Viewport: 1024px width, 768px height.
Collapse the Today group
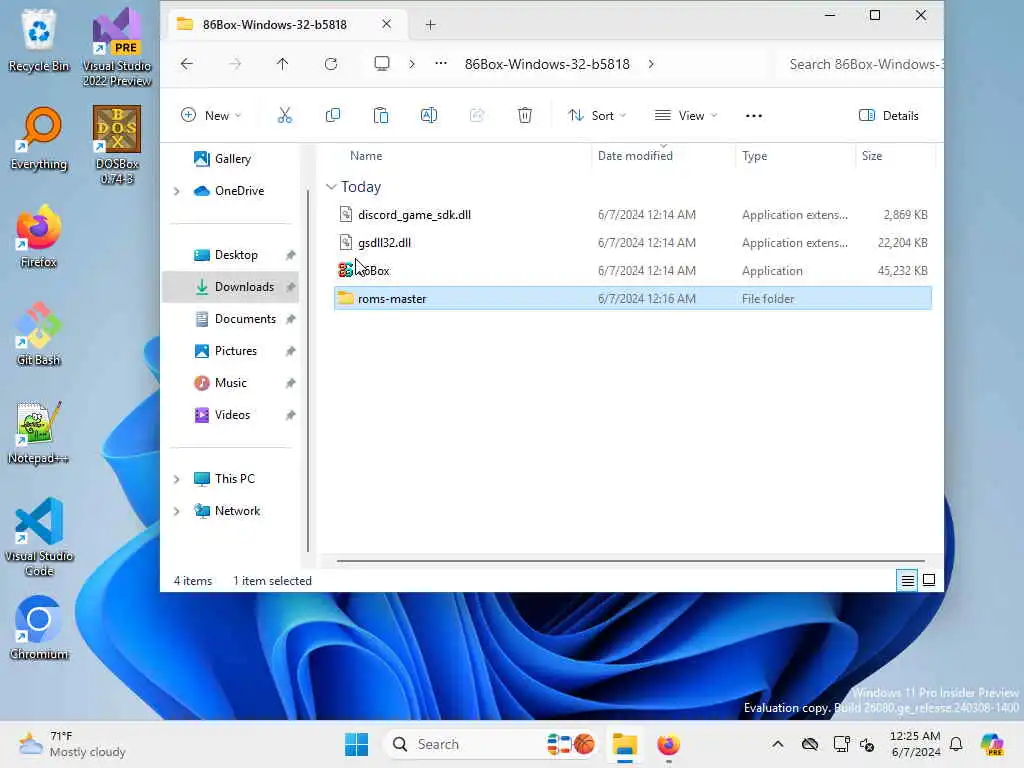(331, 187)
